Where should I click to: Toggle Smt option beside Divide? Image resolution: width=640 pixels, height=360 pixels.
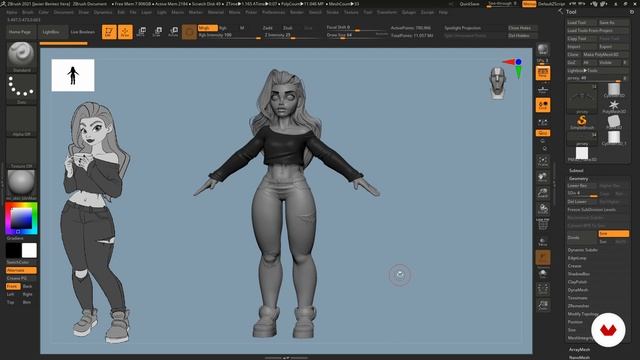(613, 234)
